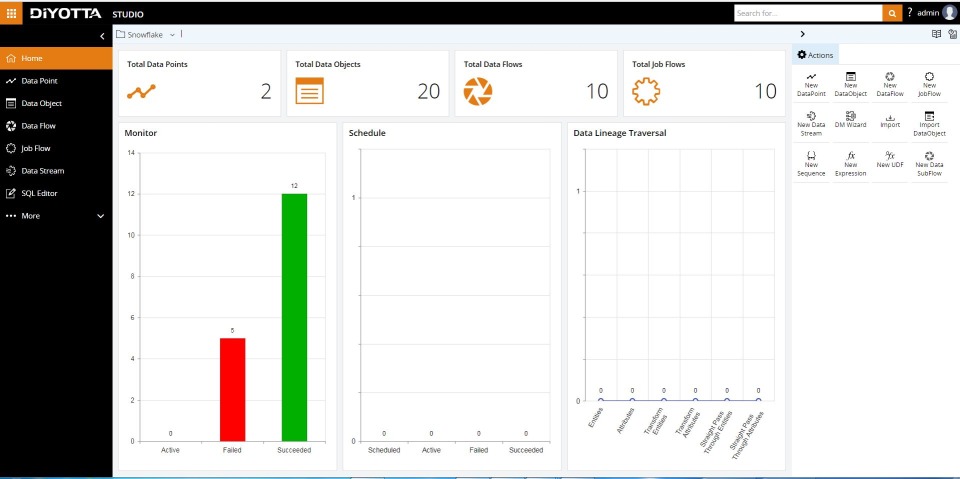Click inside the Search for field
Screen dimensions: 960x479
click(808, 13)
